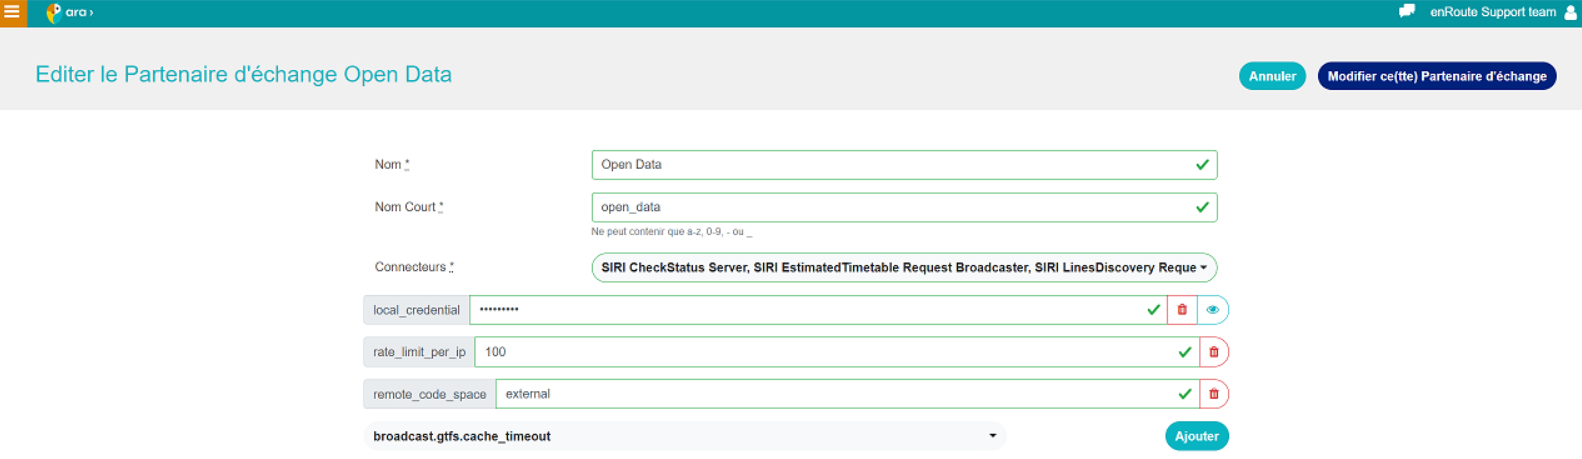Click the user profile icon
The width and height of the screenshot is (1582, 459).
[x=1570, y=13]
